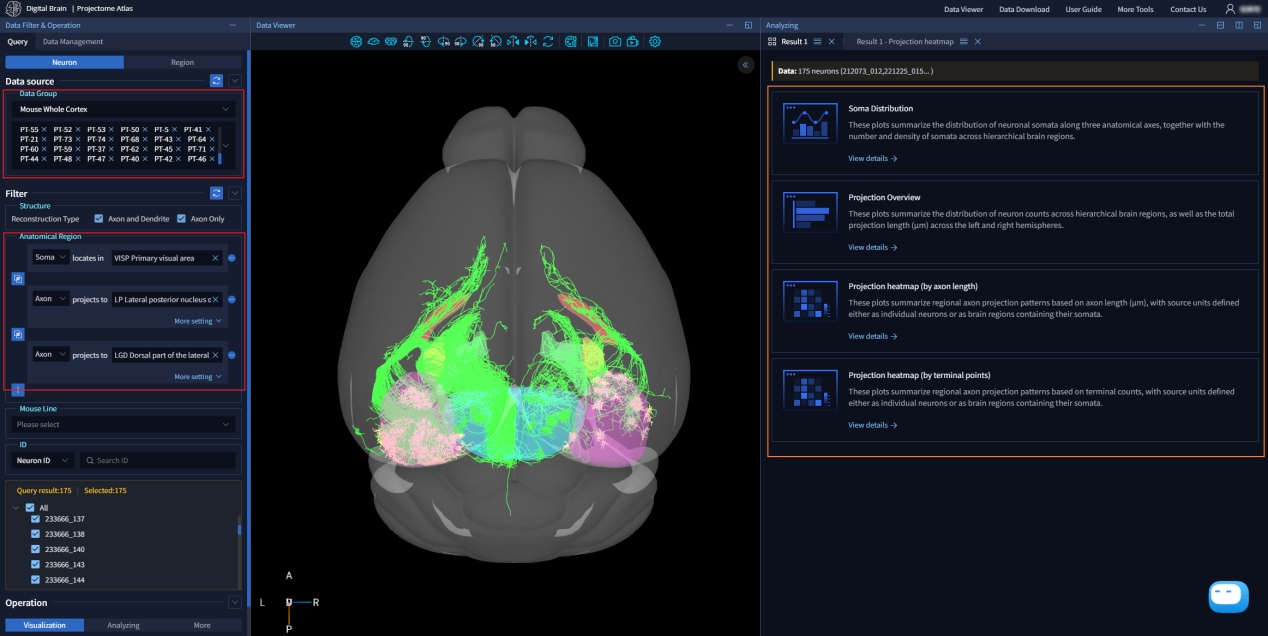Click the Analyzing button in Operation section

coord(123,625)
